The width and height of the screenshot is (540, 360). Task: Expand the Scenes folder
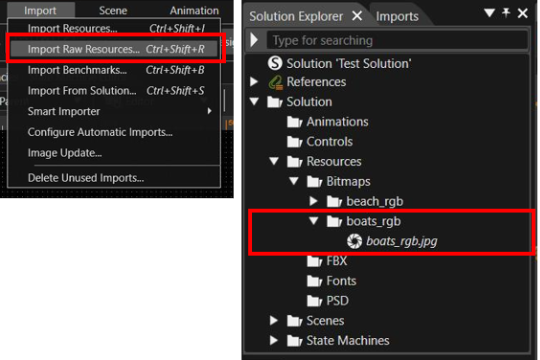coord(274,320)
